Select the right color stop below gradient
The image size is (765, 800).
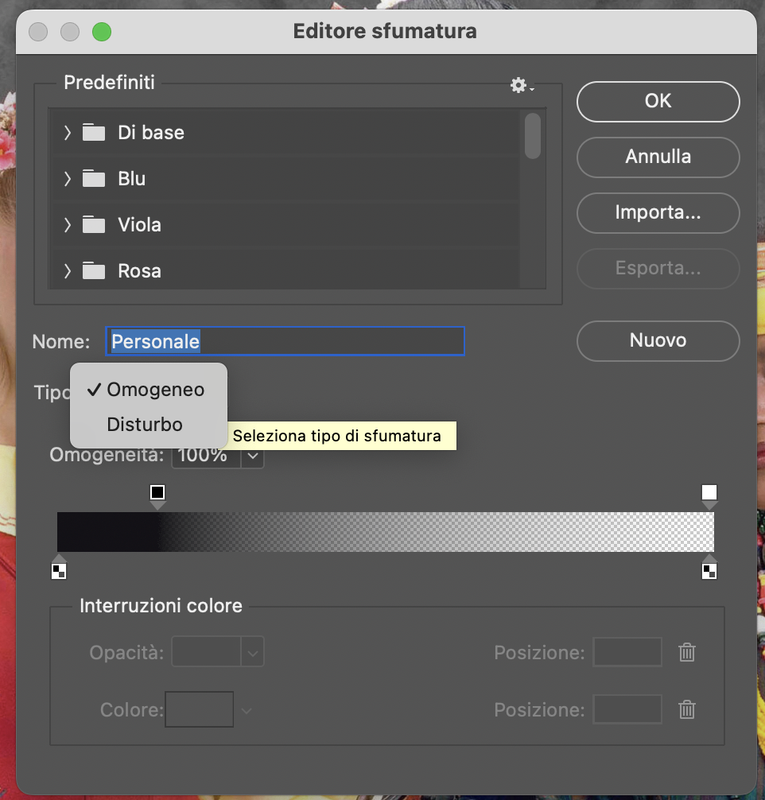coord(709,568)
